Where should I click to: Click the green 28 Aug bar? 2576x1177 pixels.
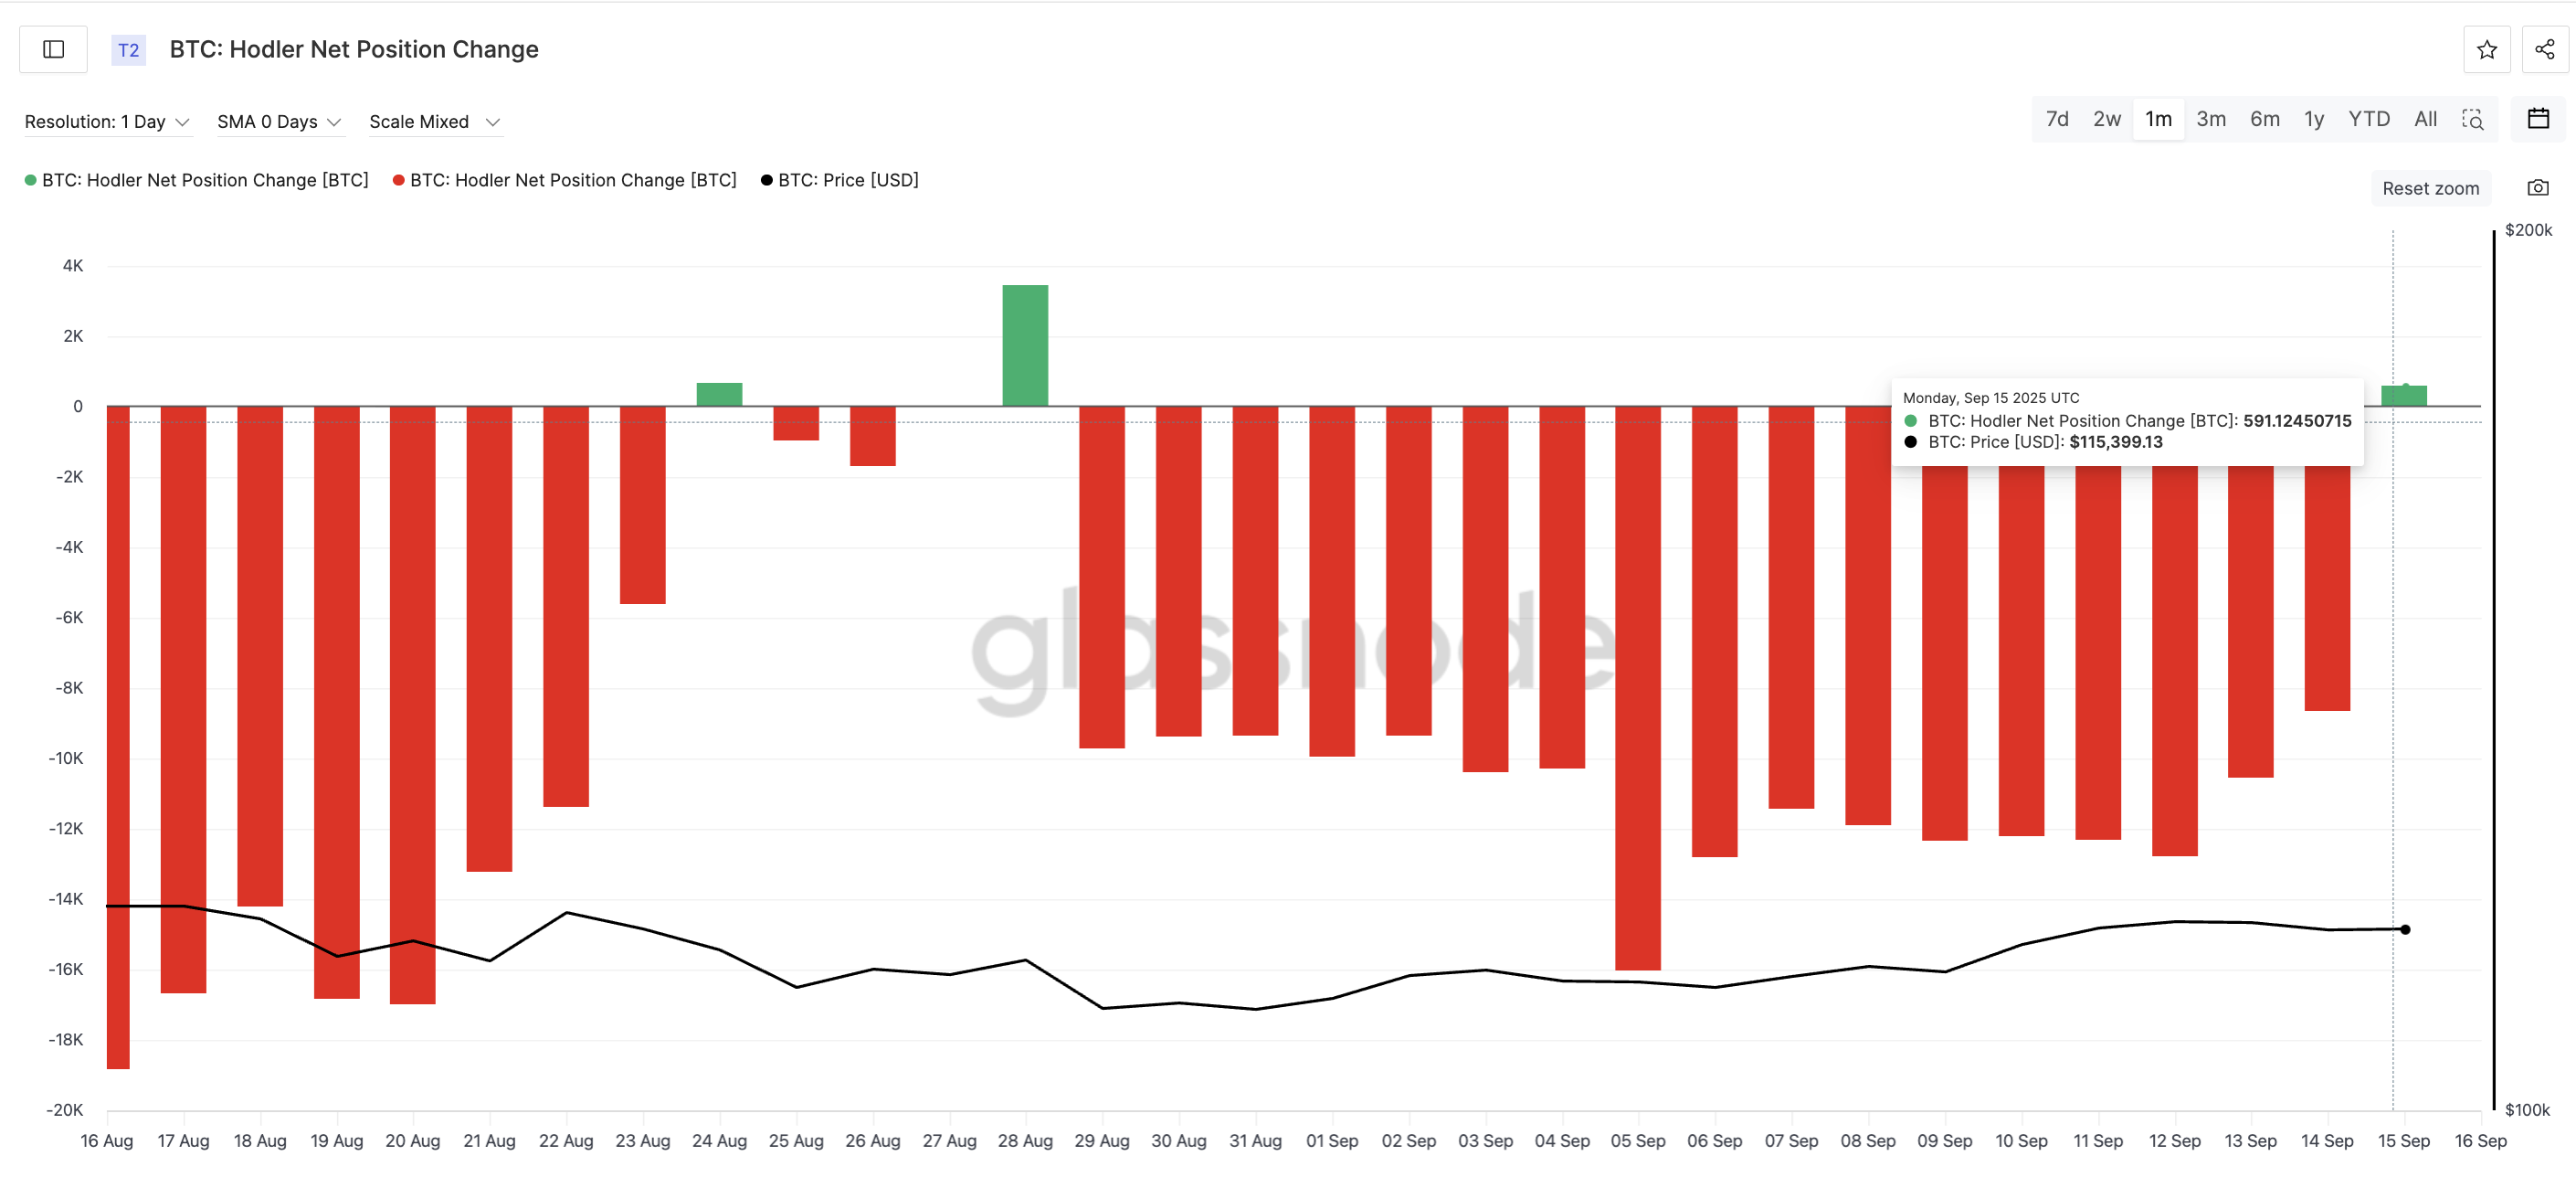[x=1025, y=345]
